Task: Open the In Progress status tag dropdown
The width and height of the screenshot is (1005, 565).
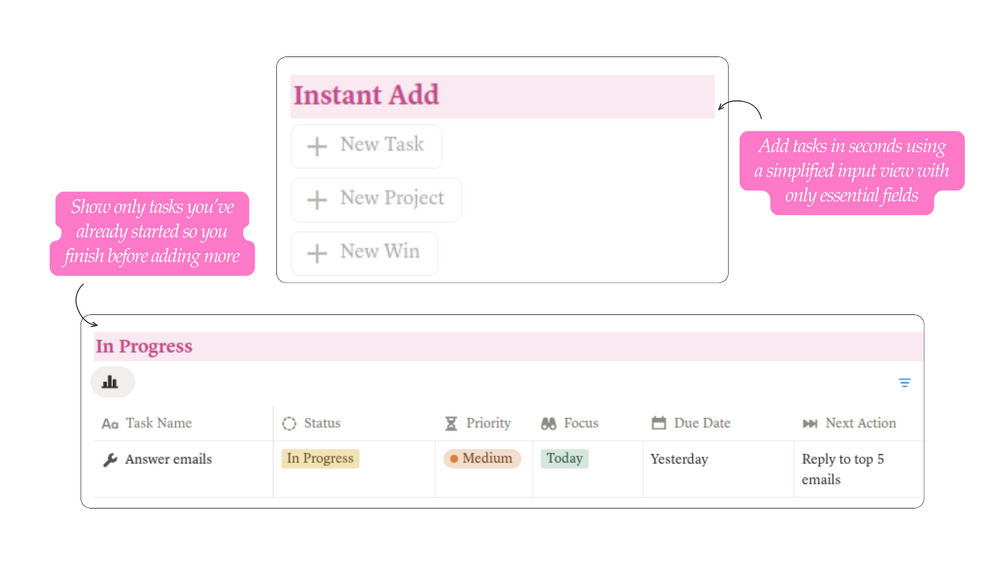Action: coord(320,459)
